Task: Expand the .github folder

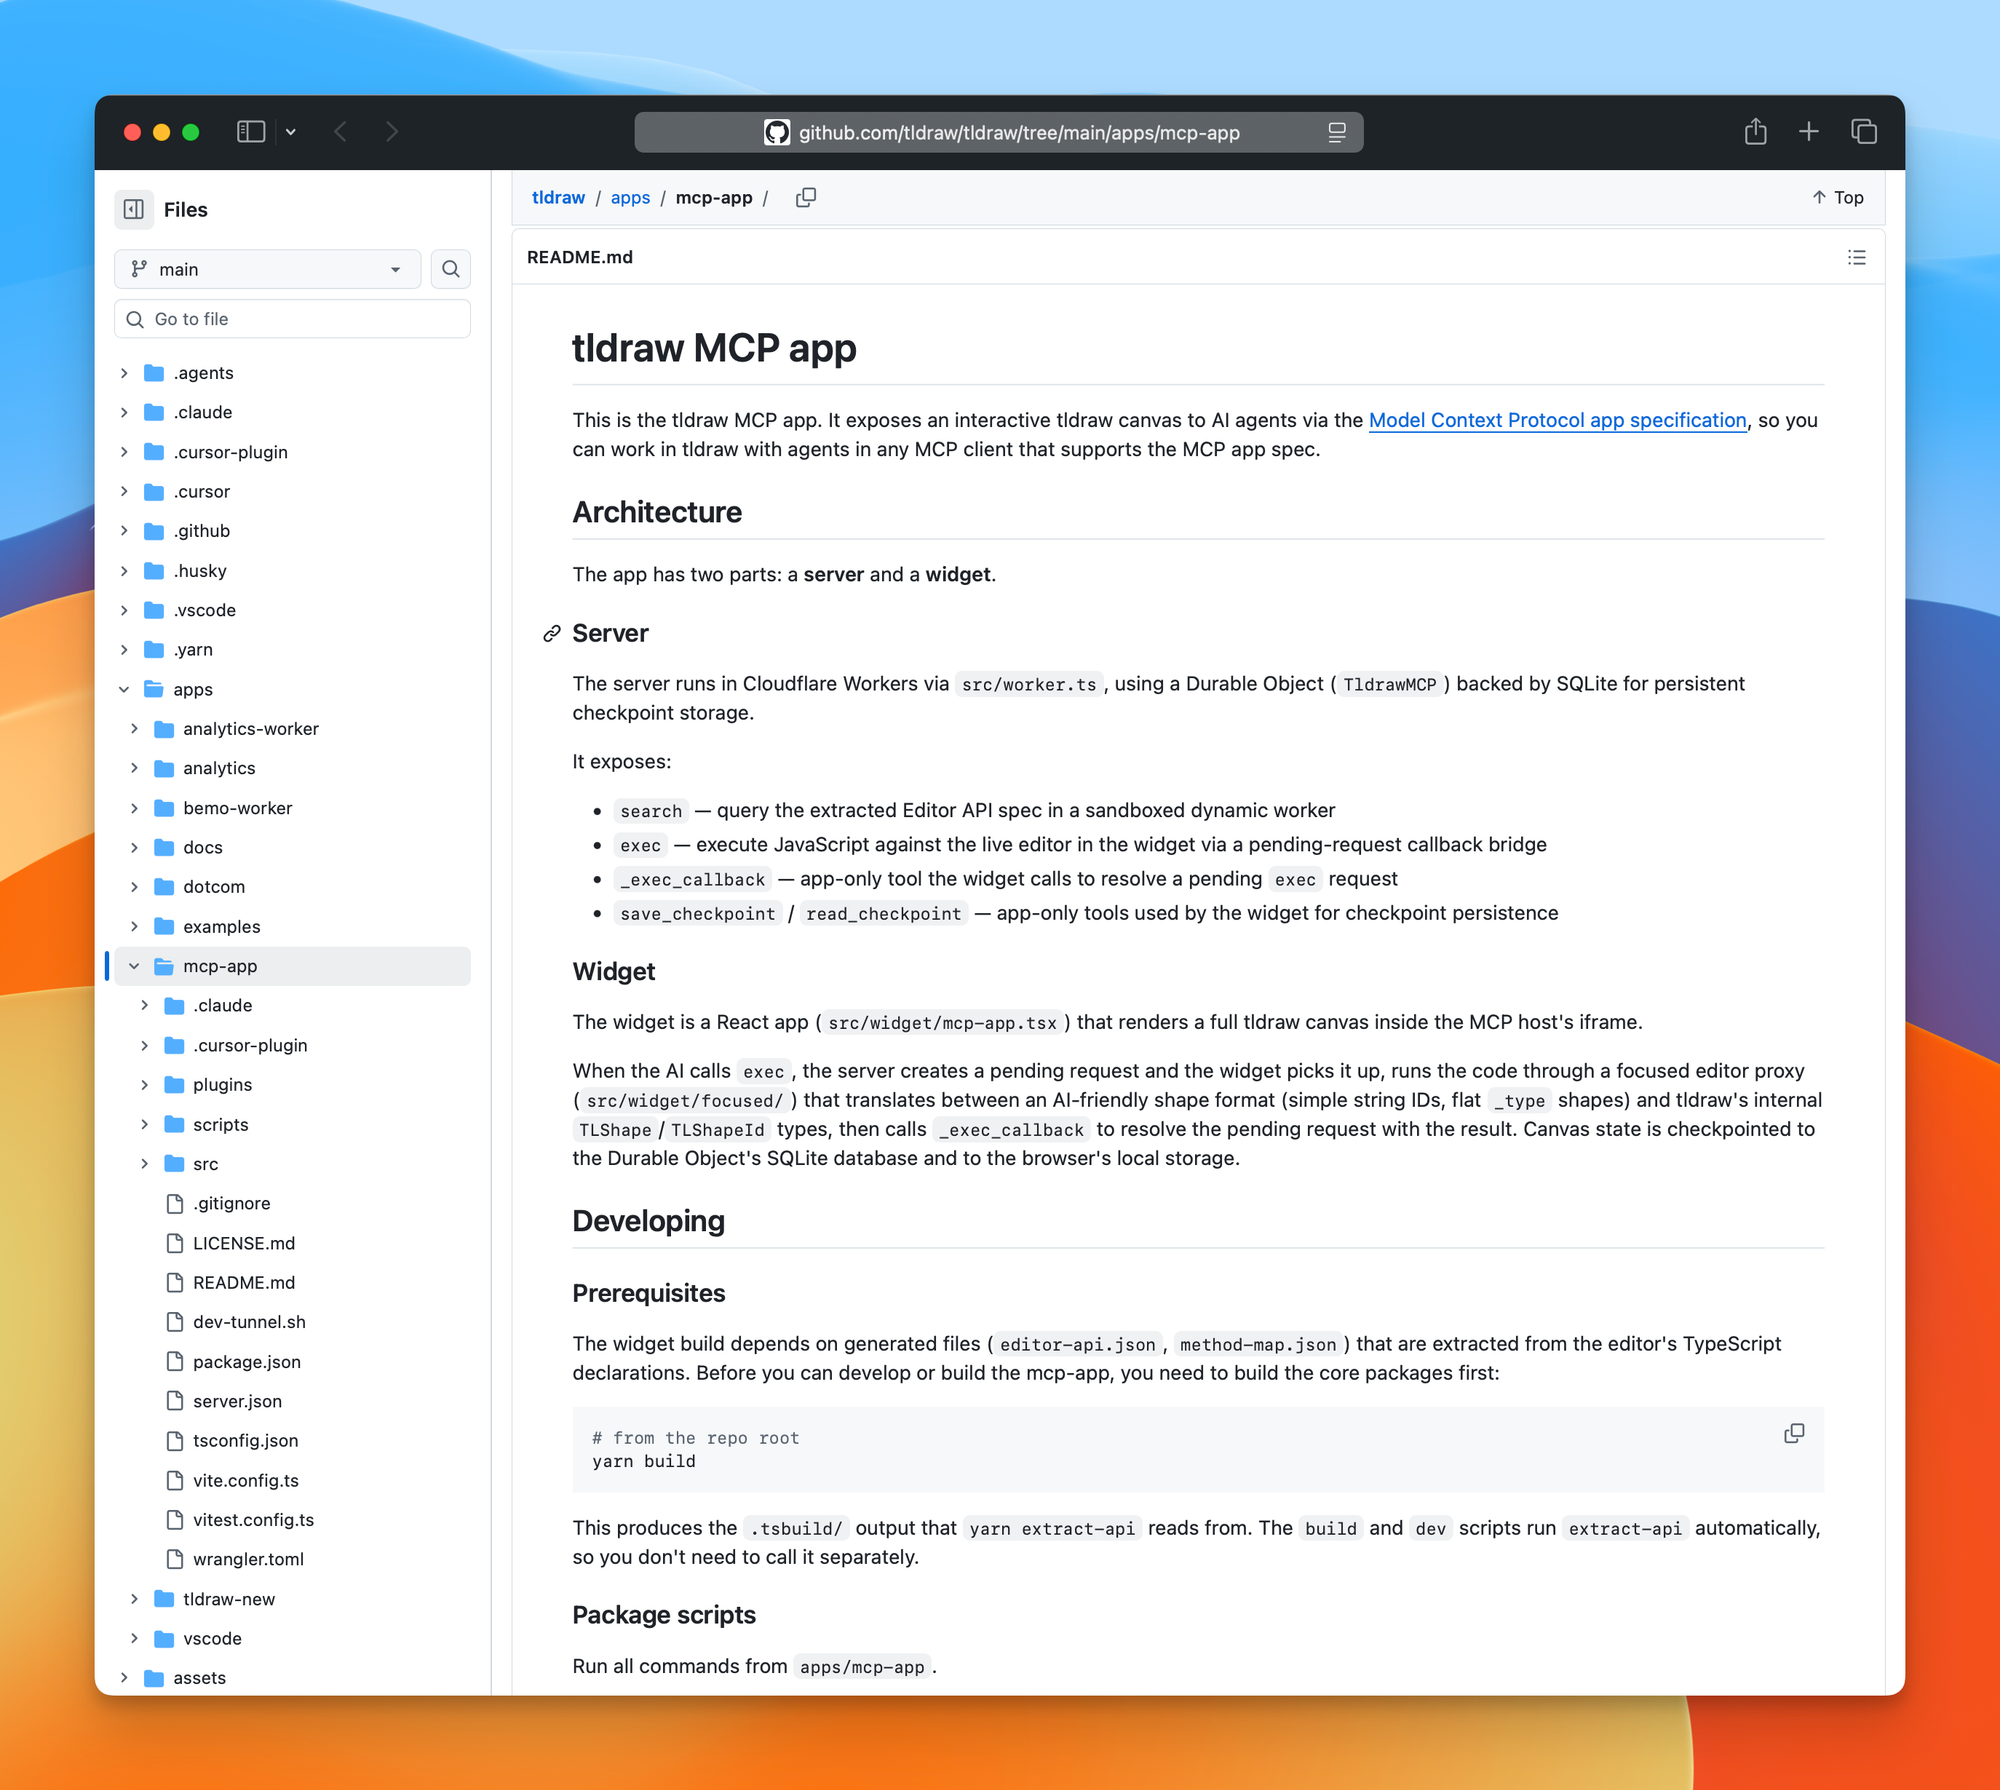Action: point(124,531)
